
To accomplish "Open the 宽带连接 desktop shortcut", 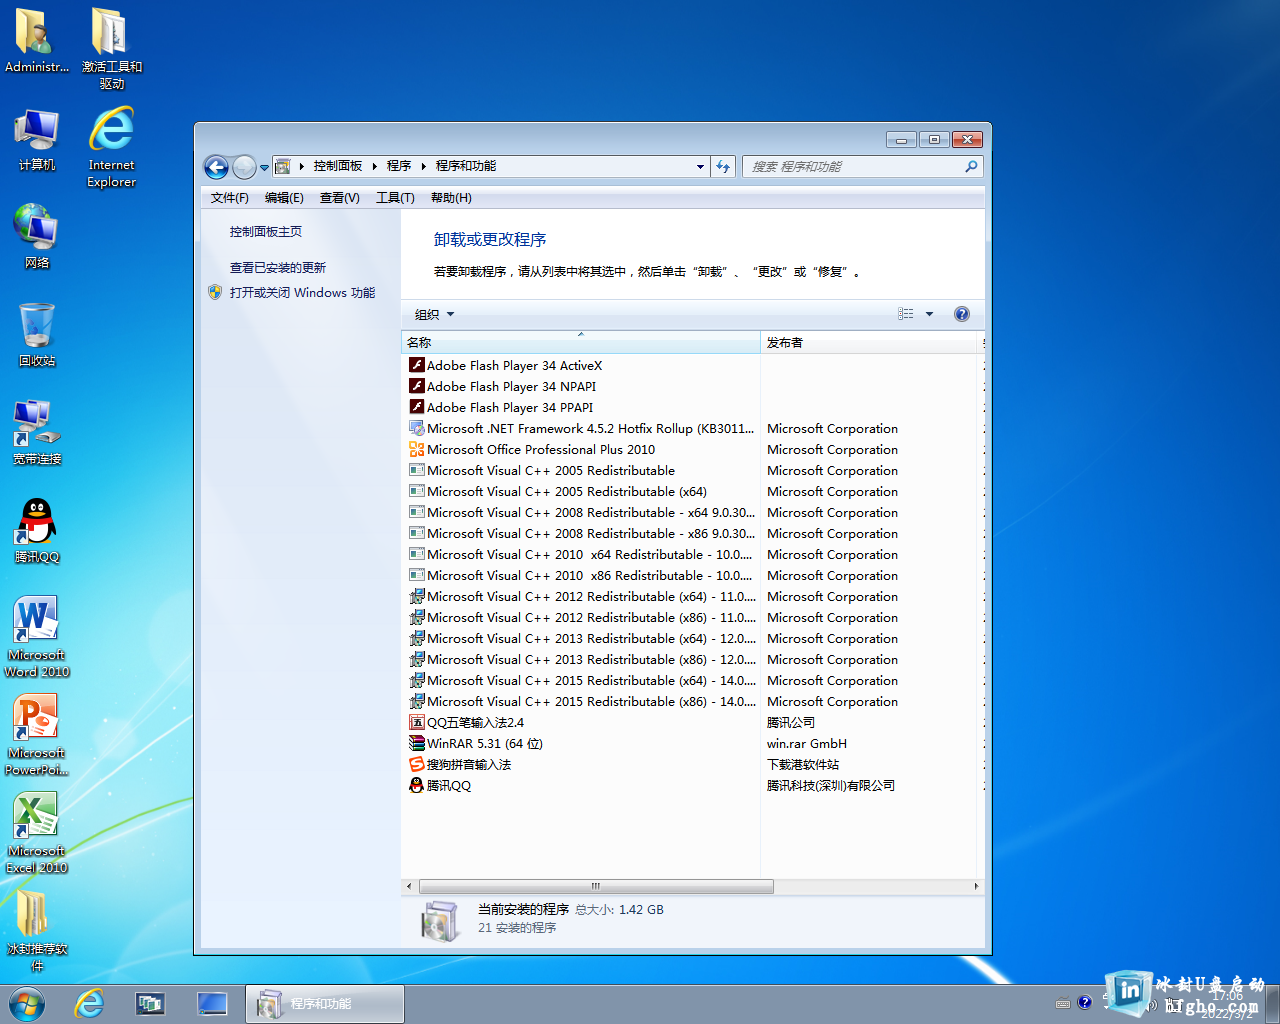I will click(x=37, y=433).
